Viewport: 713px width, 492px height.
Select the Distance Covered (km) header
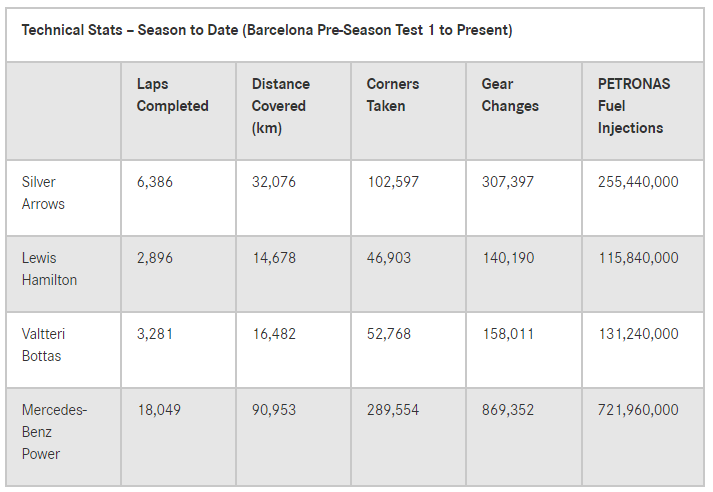[x=281, y=106]
